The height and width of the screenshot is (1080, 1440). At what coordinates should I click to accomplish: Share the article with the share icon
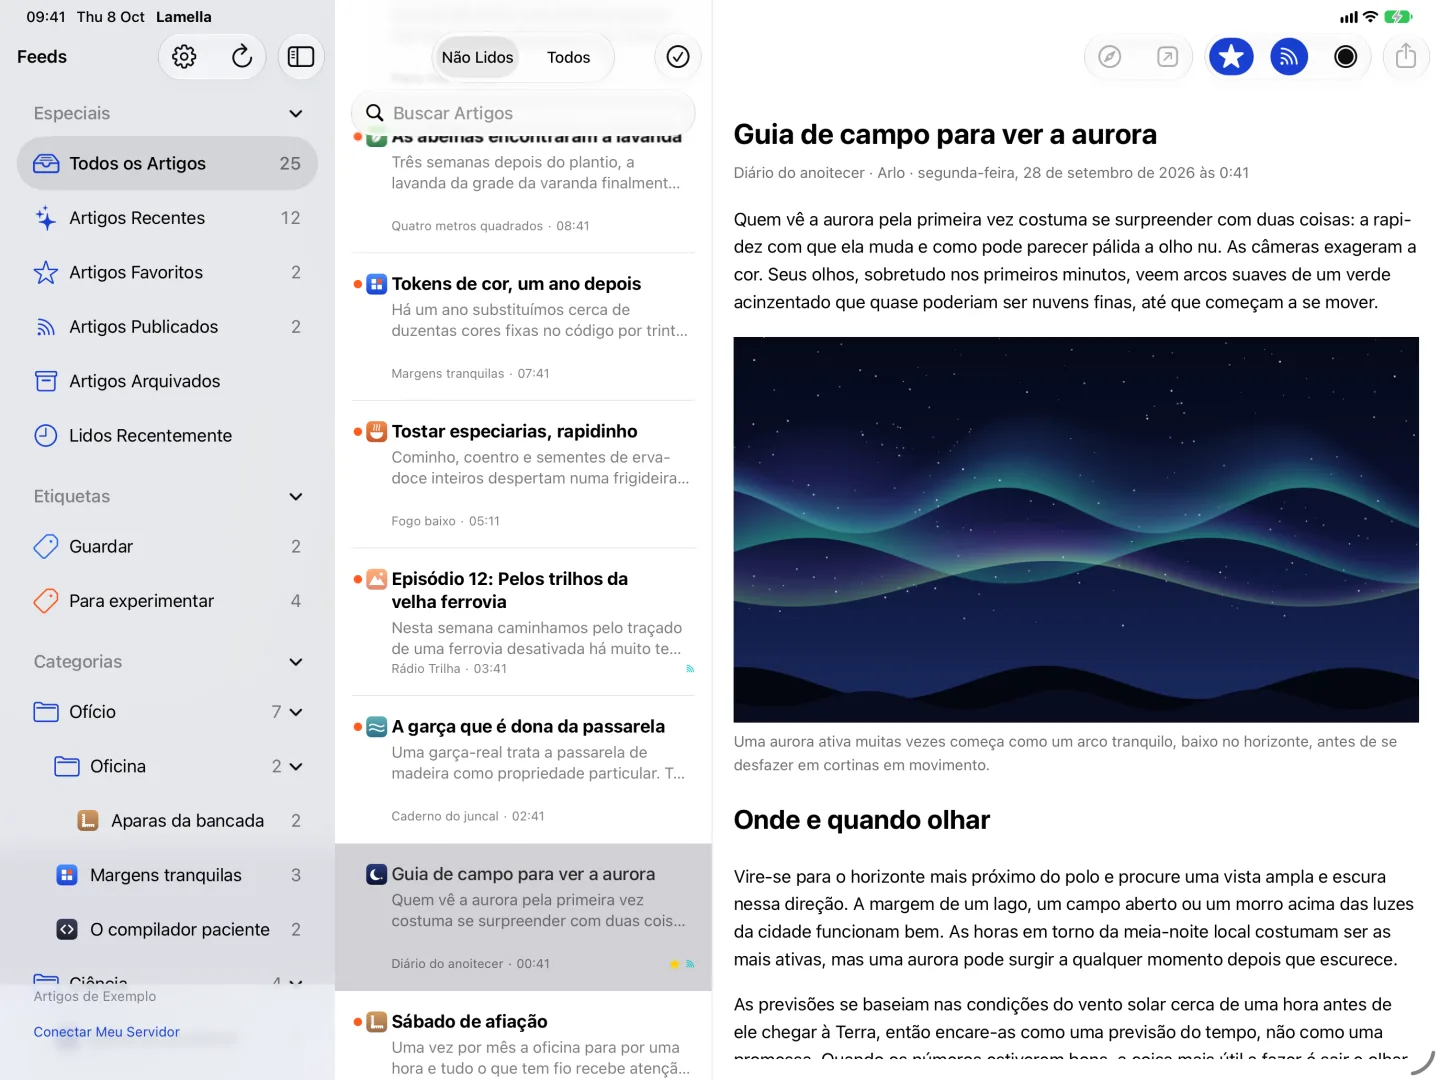click(x=1406, y=56)
